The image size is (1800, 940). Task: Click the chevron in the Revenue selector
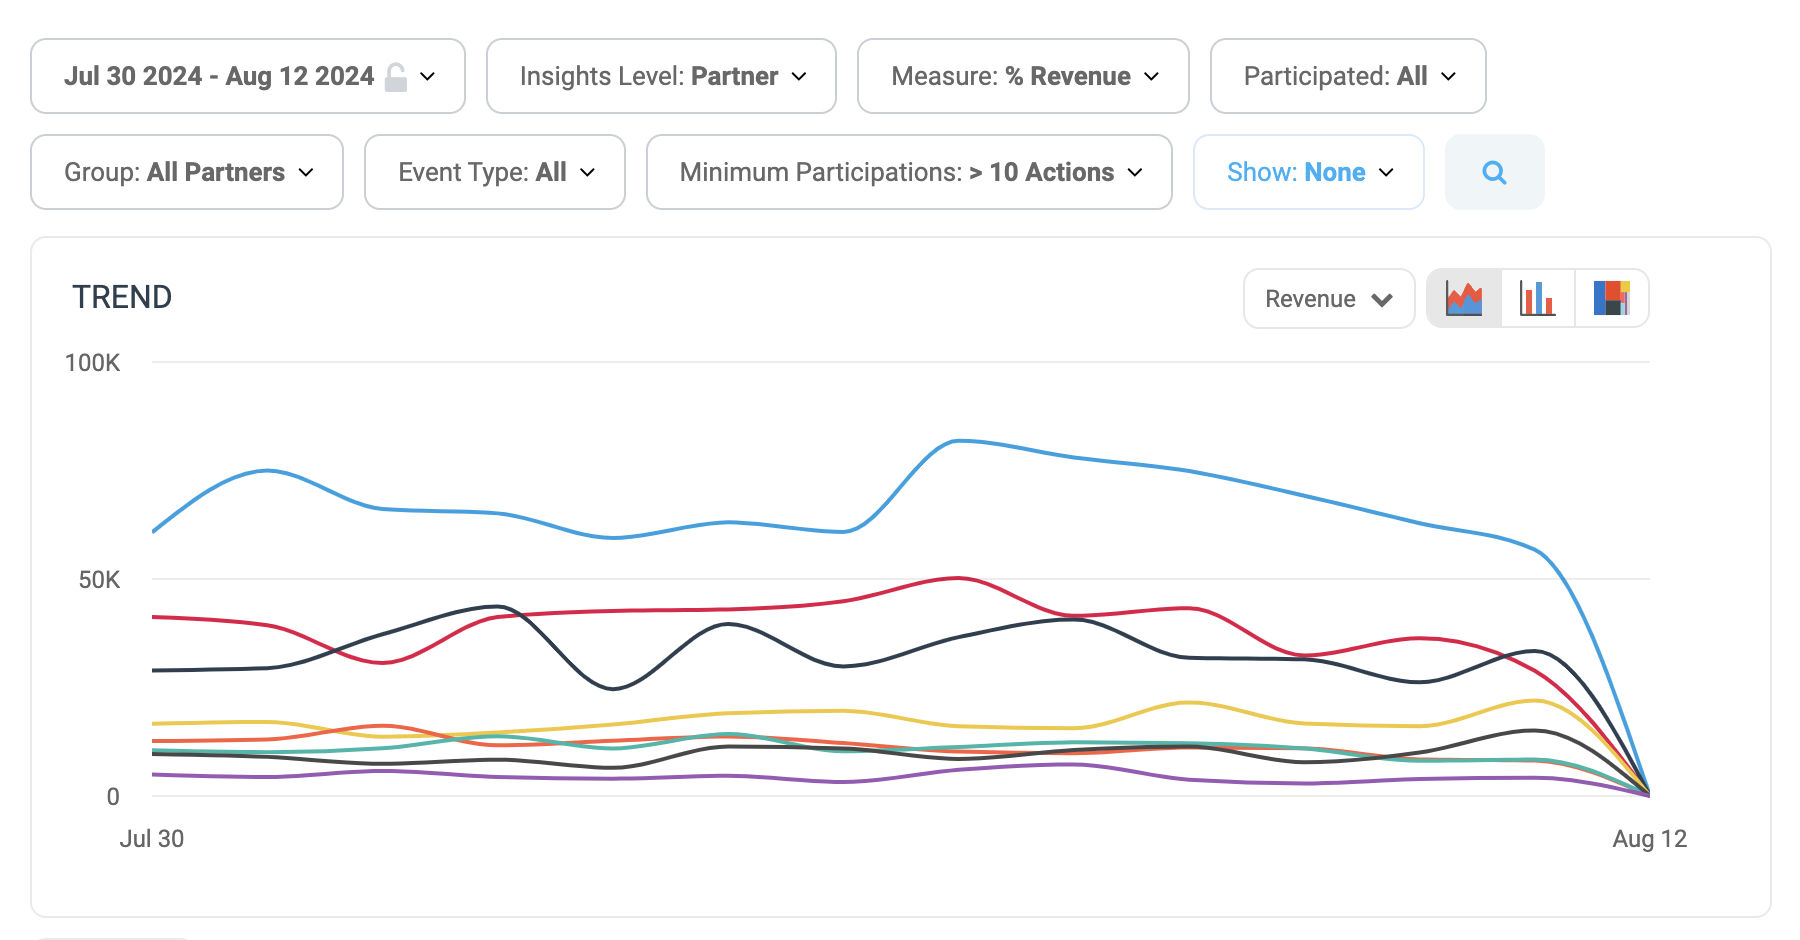pos(1382,300)
